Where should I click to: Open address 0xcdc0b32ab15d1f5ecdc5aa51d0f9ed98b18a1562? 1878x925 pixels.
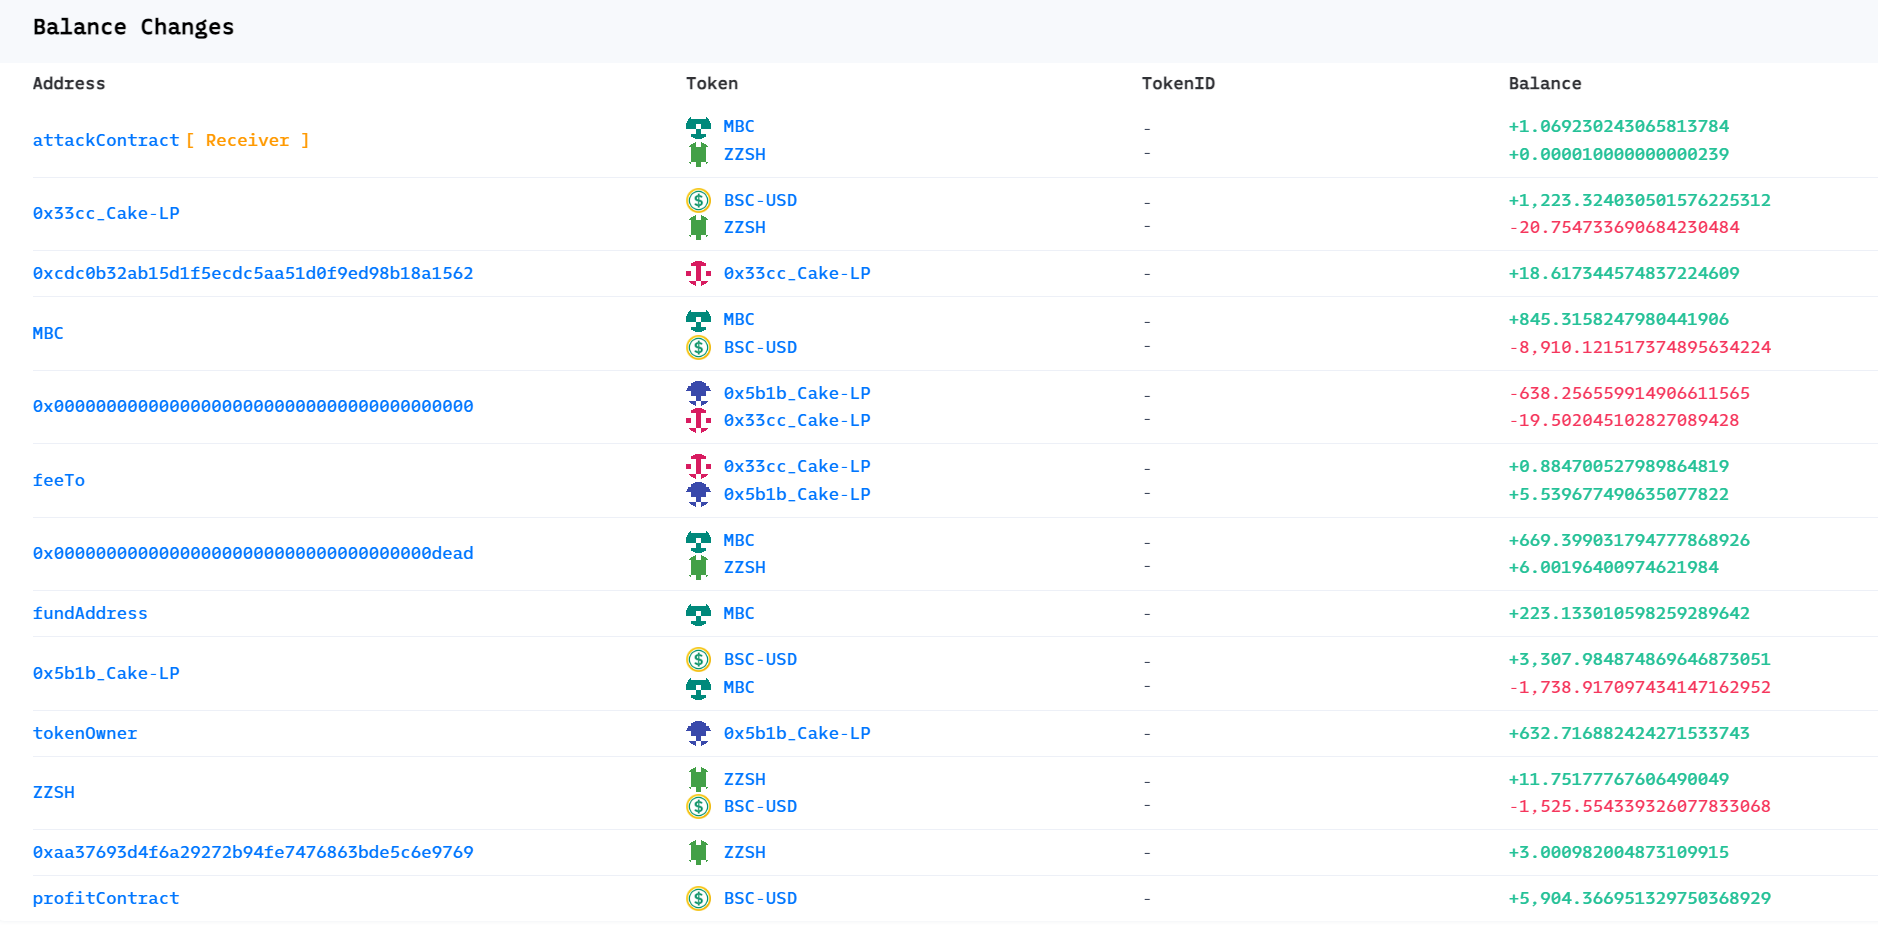pyautogui.click(x=253, y=273)
